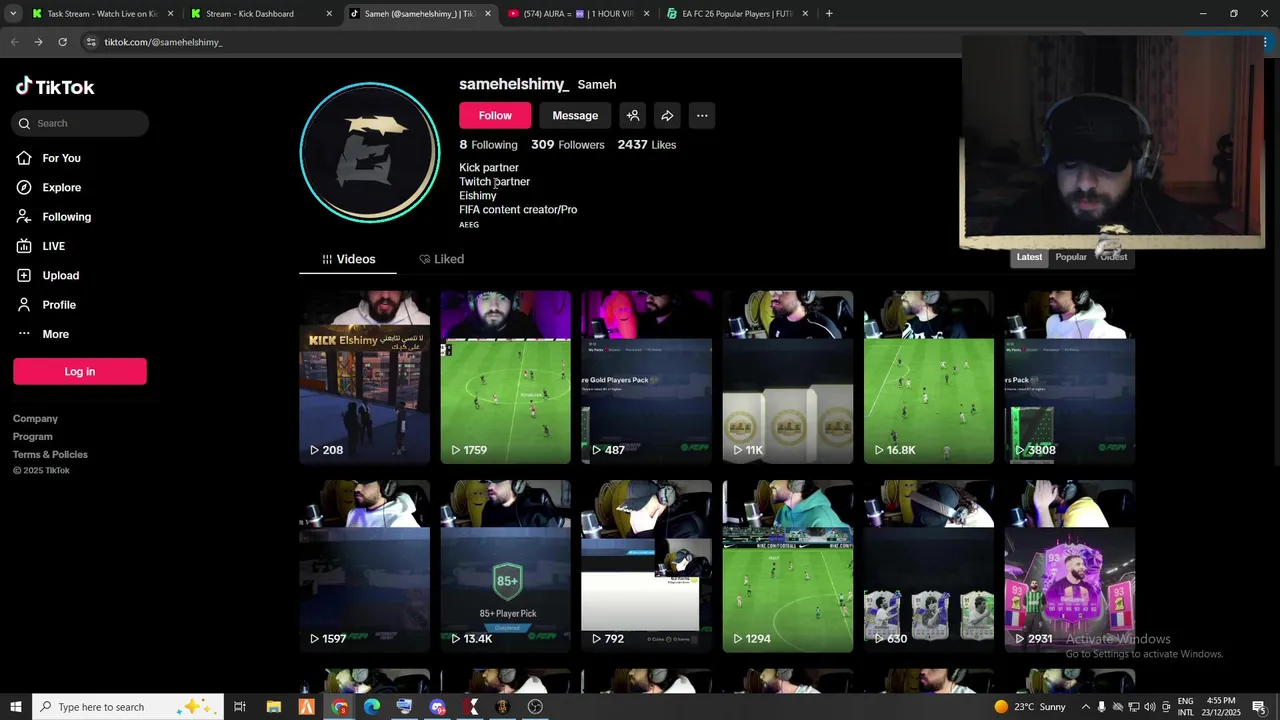Screen dimensions: 1280x720
Task: Open the notification center icon
Action: coord(1259,707)
